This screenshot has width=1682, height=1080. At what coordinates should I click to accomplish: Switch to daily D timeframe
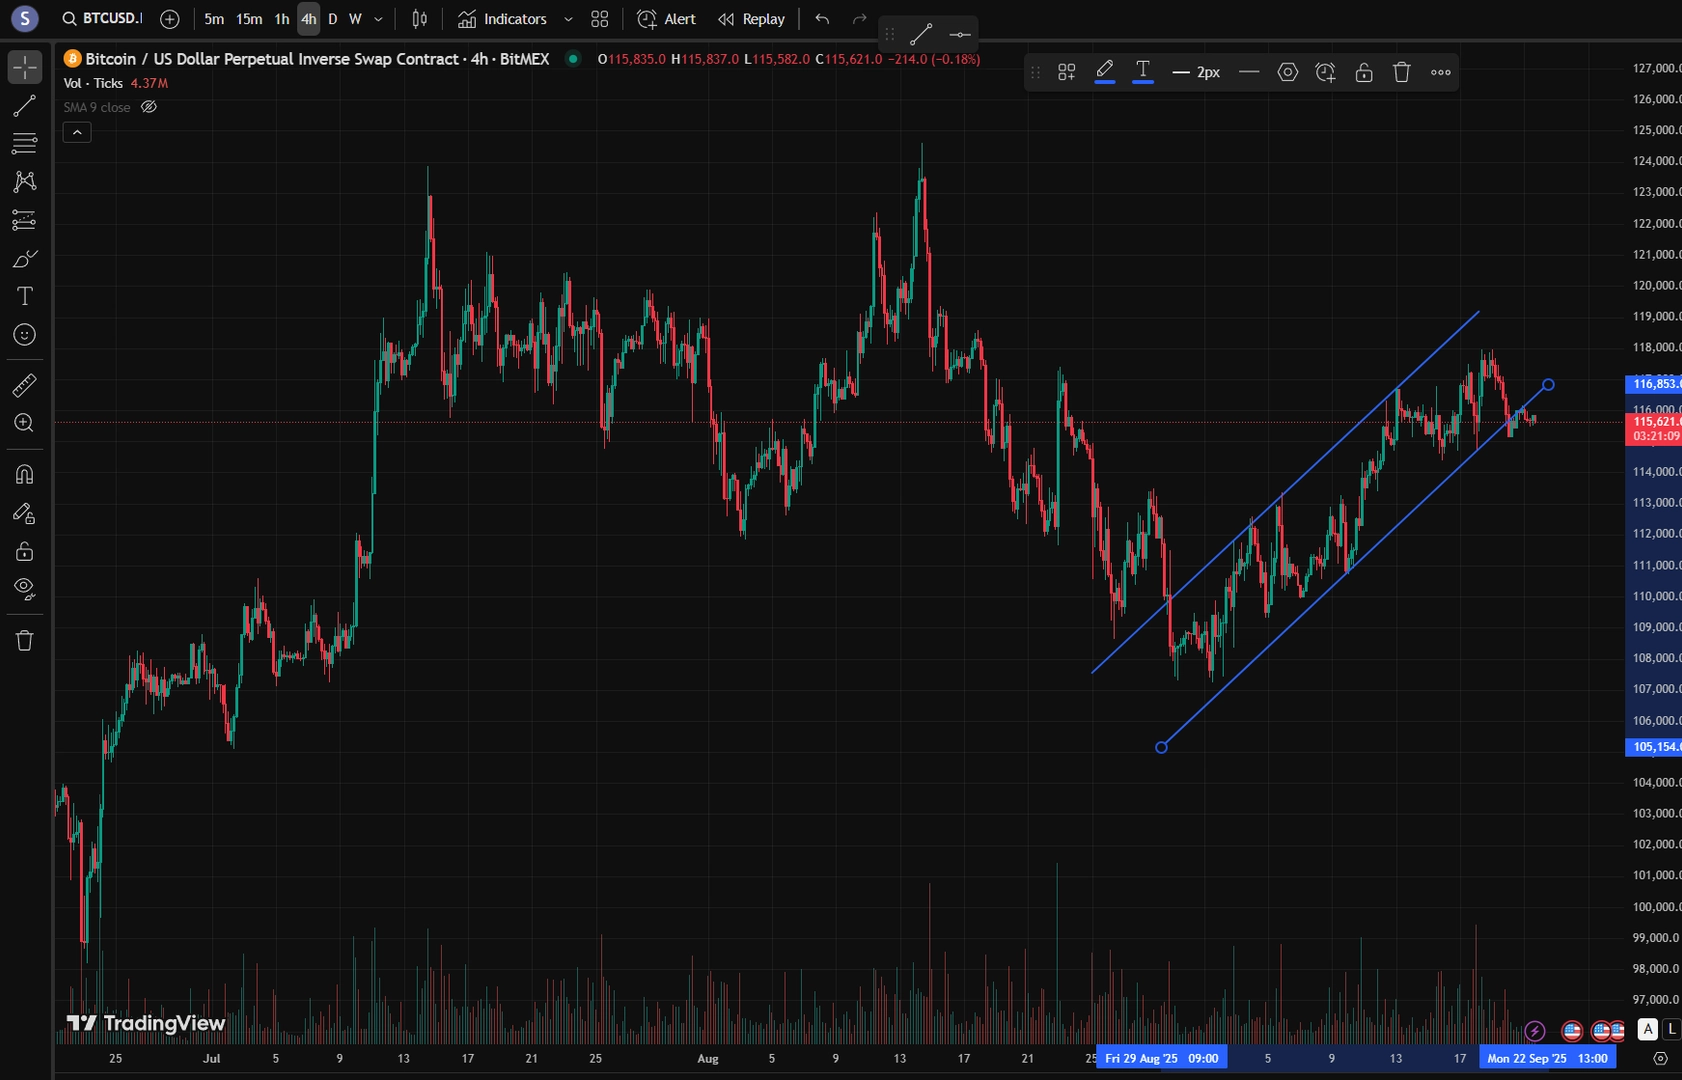click(x=333, y=19)
